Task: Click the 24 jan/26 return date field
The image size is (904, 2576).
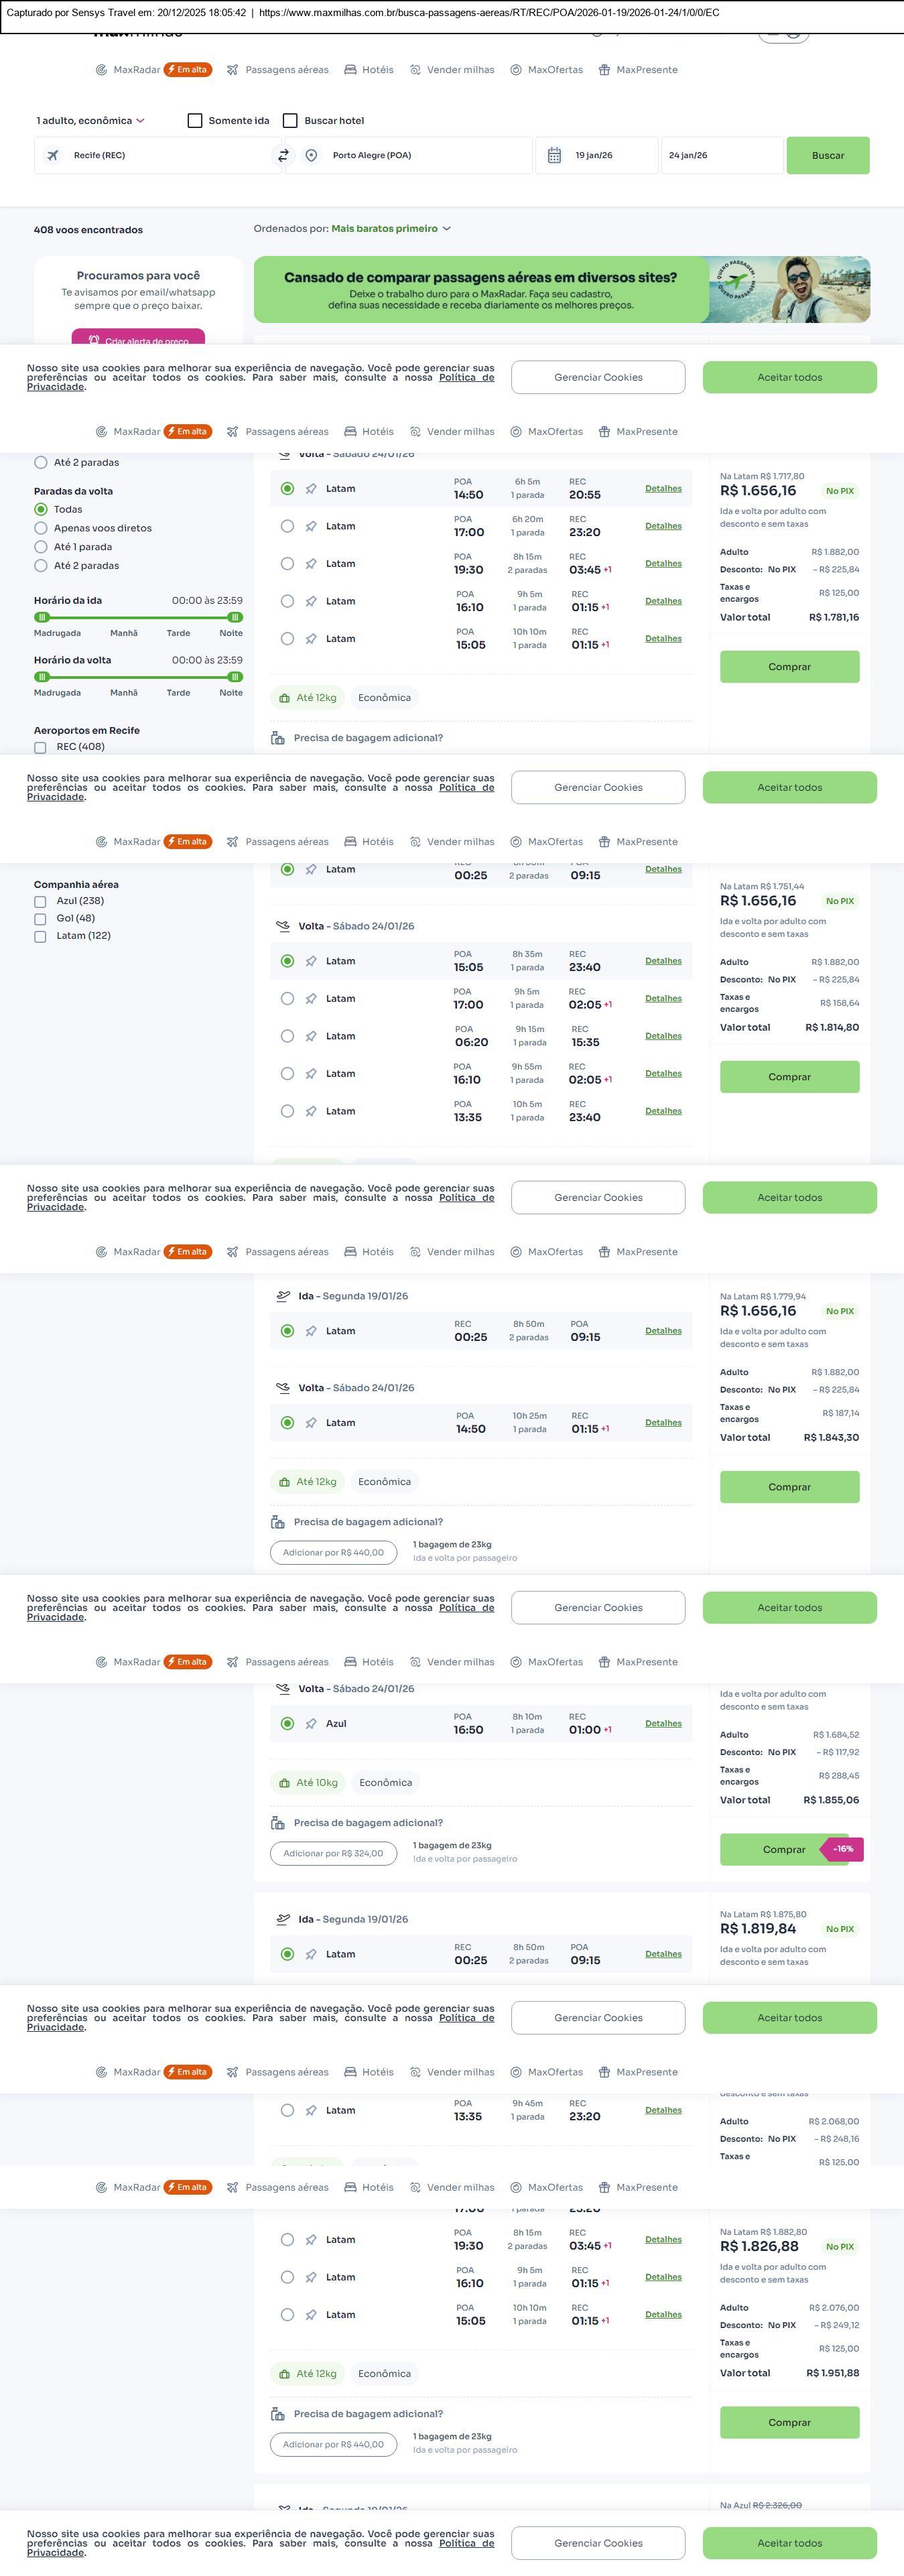Action: pos(720,156)
